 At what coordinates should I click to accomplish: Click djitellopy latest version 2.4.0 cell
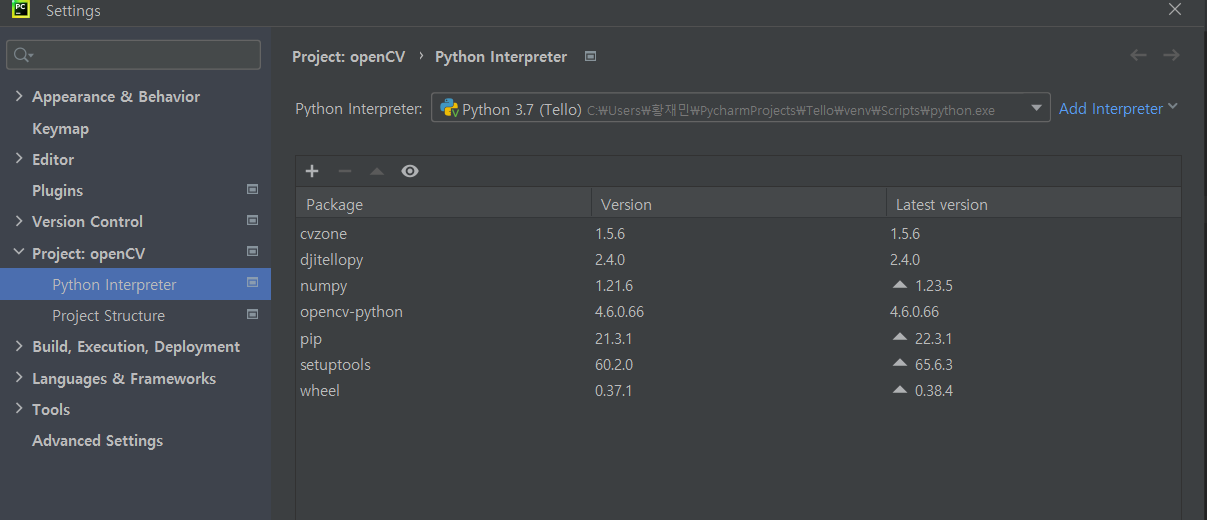905,259
